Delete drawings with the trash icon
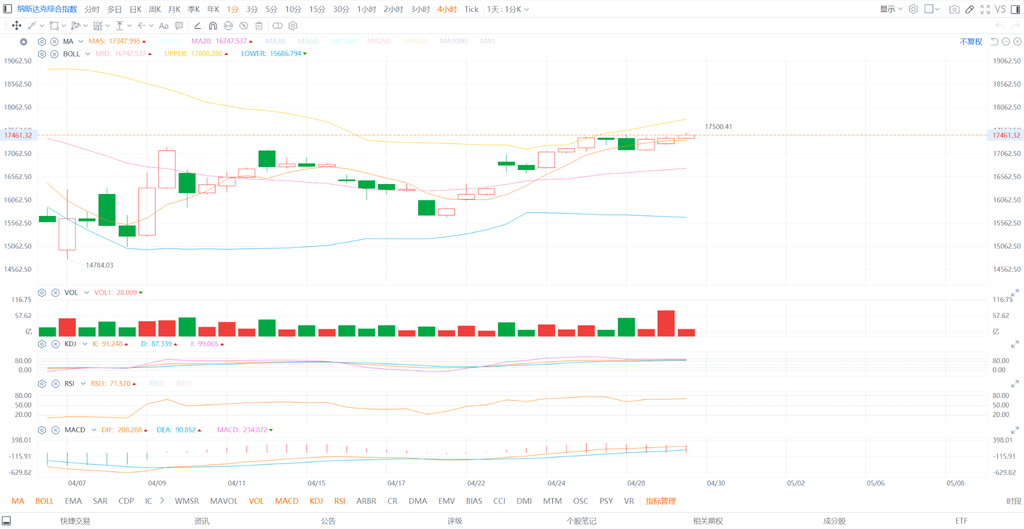The image size is (1024, 529). pos(259,25)
